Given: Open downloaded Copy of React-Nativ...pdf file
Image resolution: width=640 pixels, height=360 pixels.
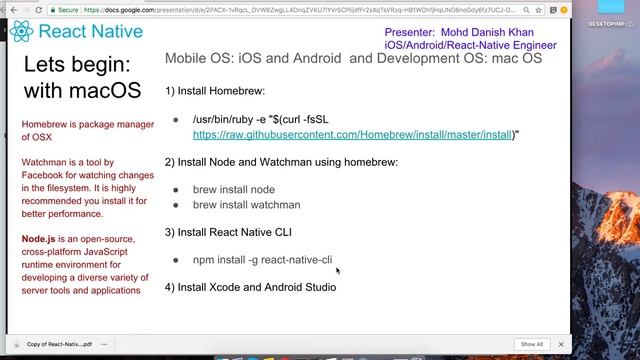Looking at the screenshot, I should click(x=59, y=344).
